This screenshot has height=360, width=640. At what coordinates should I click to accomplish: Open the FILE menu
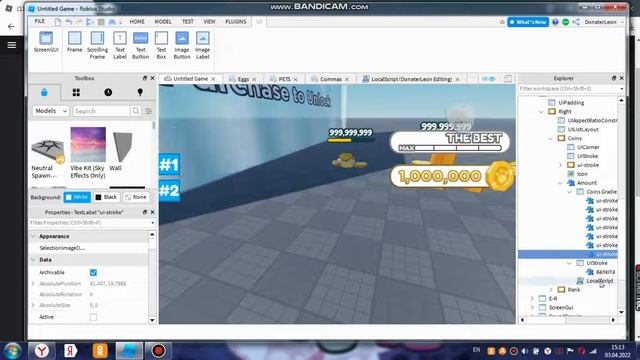click(x=40, y=22)
